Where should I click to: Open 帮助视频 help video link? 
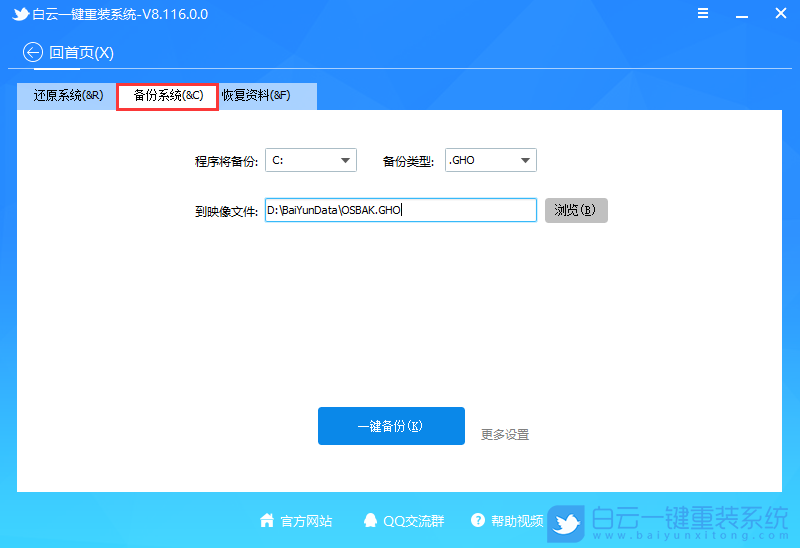[517, 521]
